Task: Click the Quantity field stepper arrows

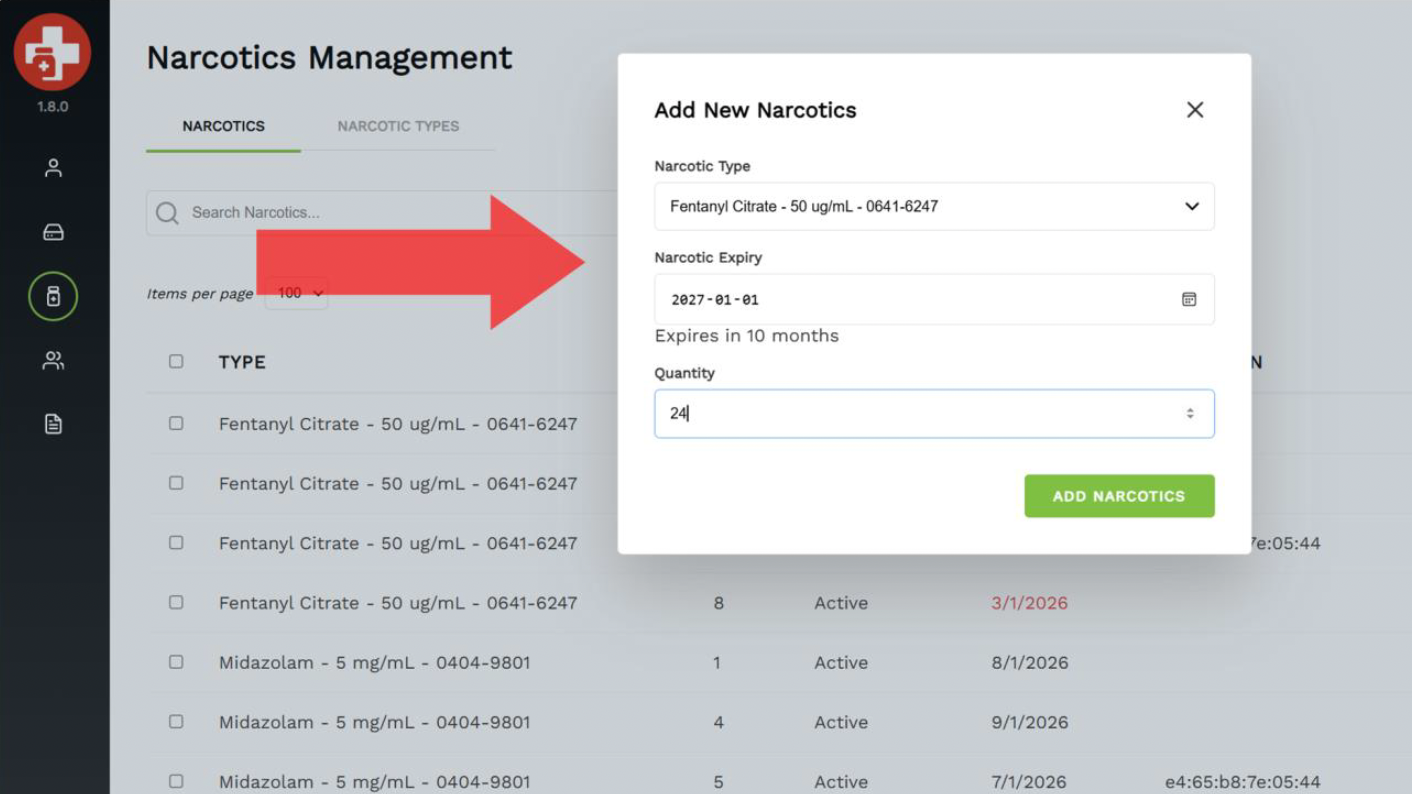Action: pyautogui.click(x=1189, y=414)
